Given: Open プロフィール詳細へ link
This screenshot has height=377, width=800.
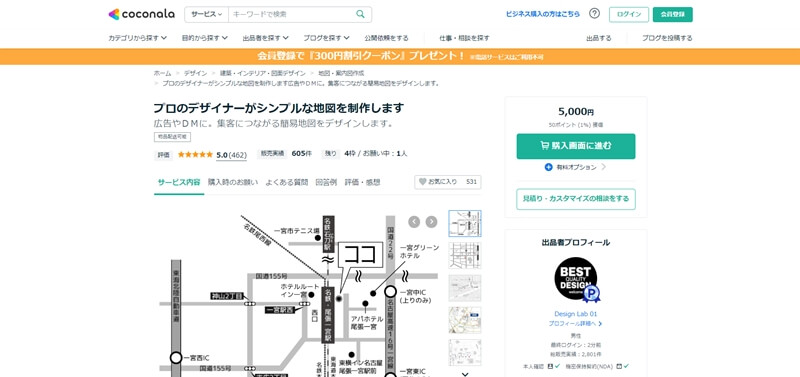Looking at the screenshot, I should tap(576, 323).
